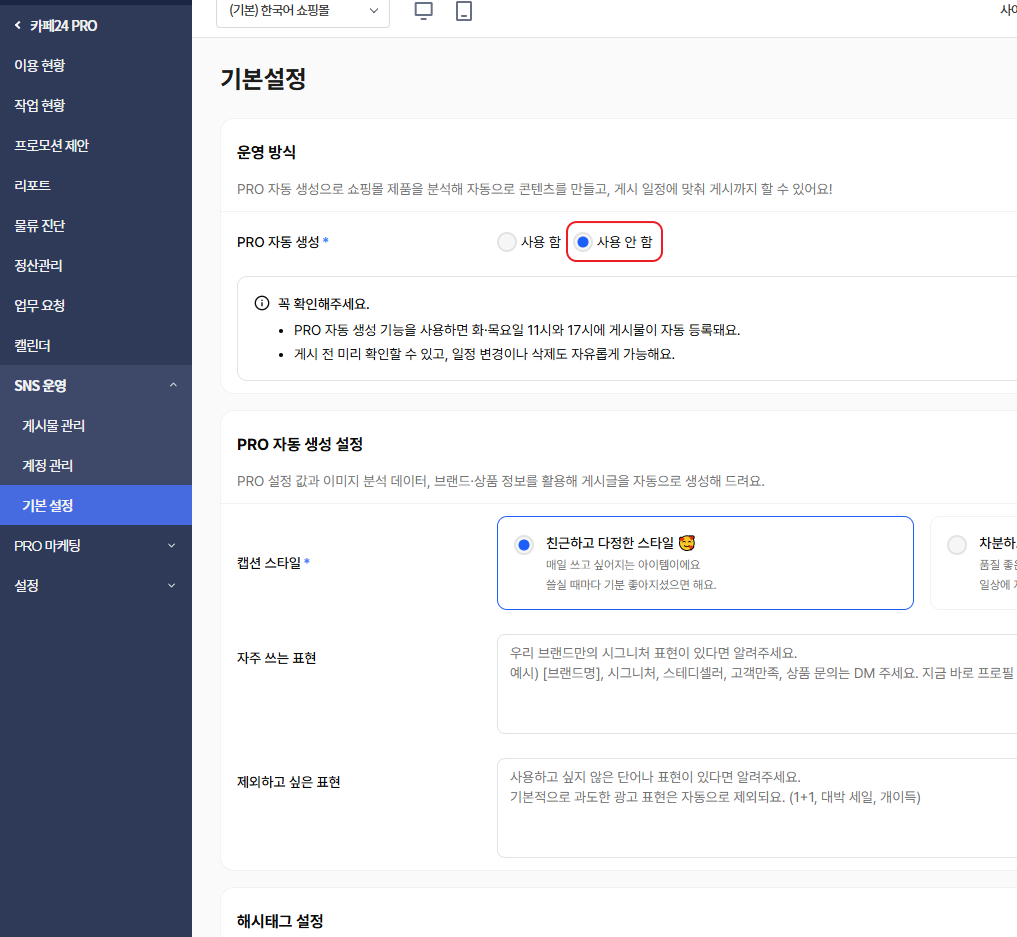Click the 게시 전 미리 확인 notice line
1017x937 pixels.
click(x=485, y=354)
